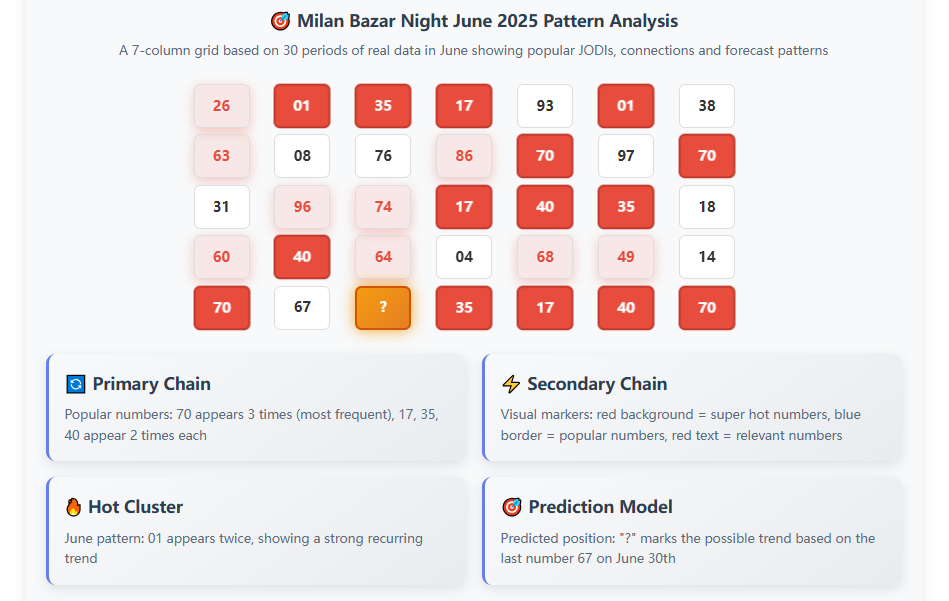Select the red cell labeled 01 in the second column

coord(302,106)
